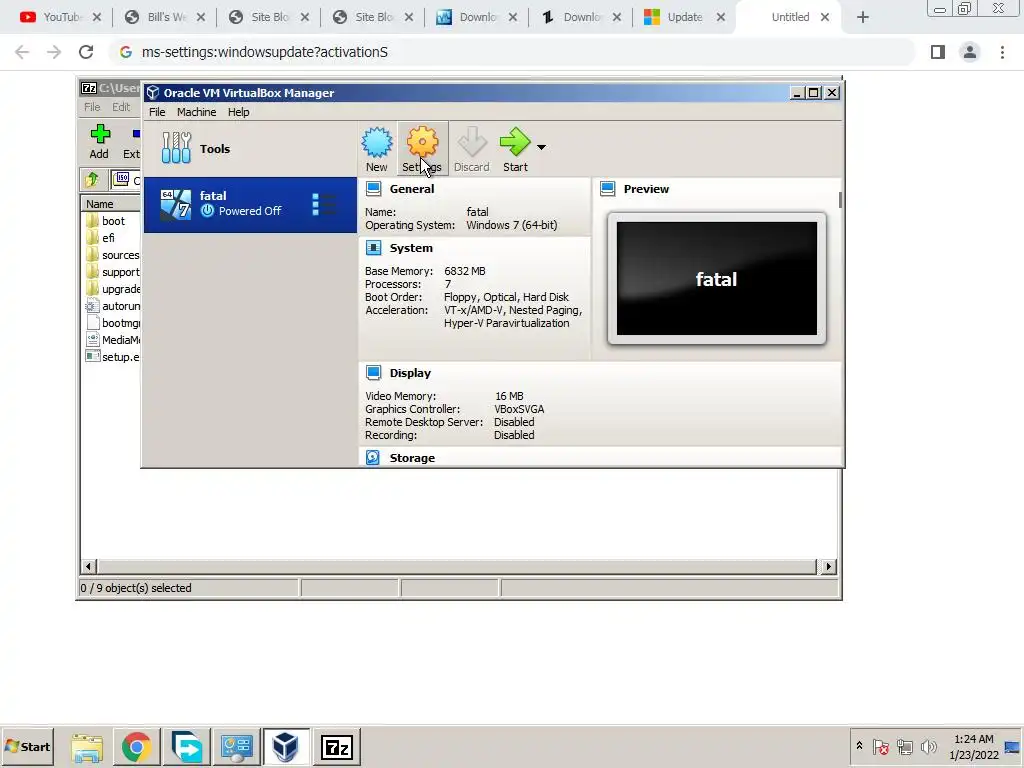Close the Untitled browser tab

click(825, 17)
